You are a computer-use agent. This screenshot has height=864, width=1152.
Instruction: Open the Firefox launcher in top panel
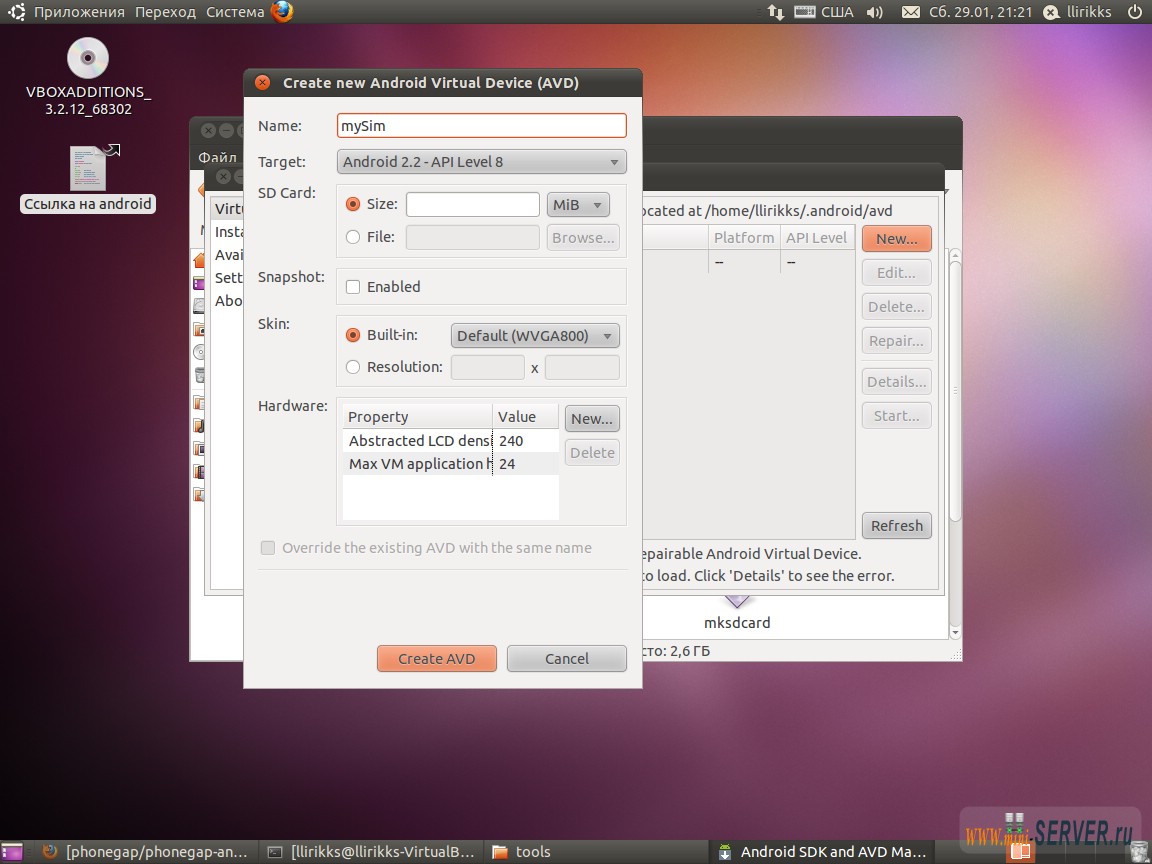281,11
